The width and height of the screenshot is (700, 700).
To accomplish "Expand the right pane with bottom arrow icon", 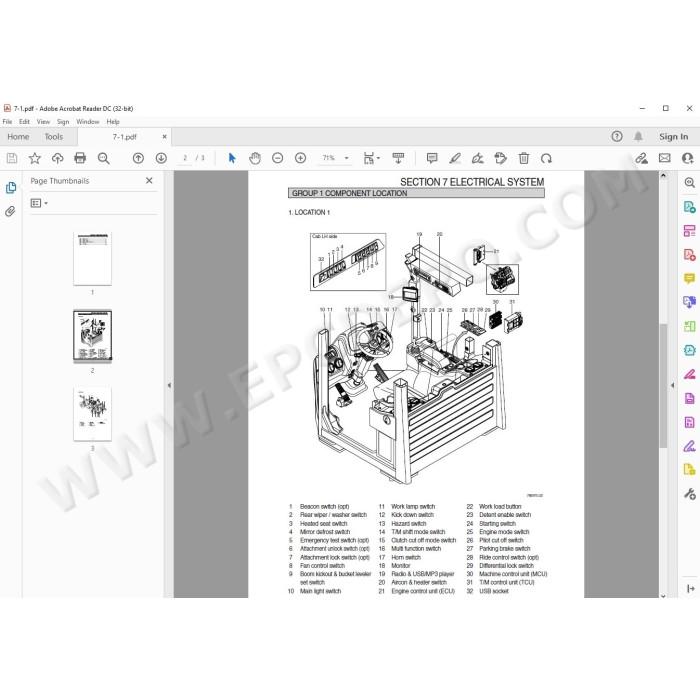I will pos(690,589).
